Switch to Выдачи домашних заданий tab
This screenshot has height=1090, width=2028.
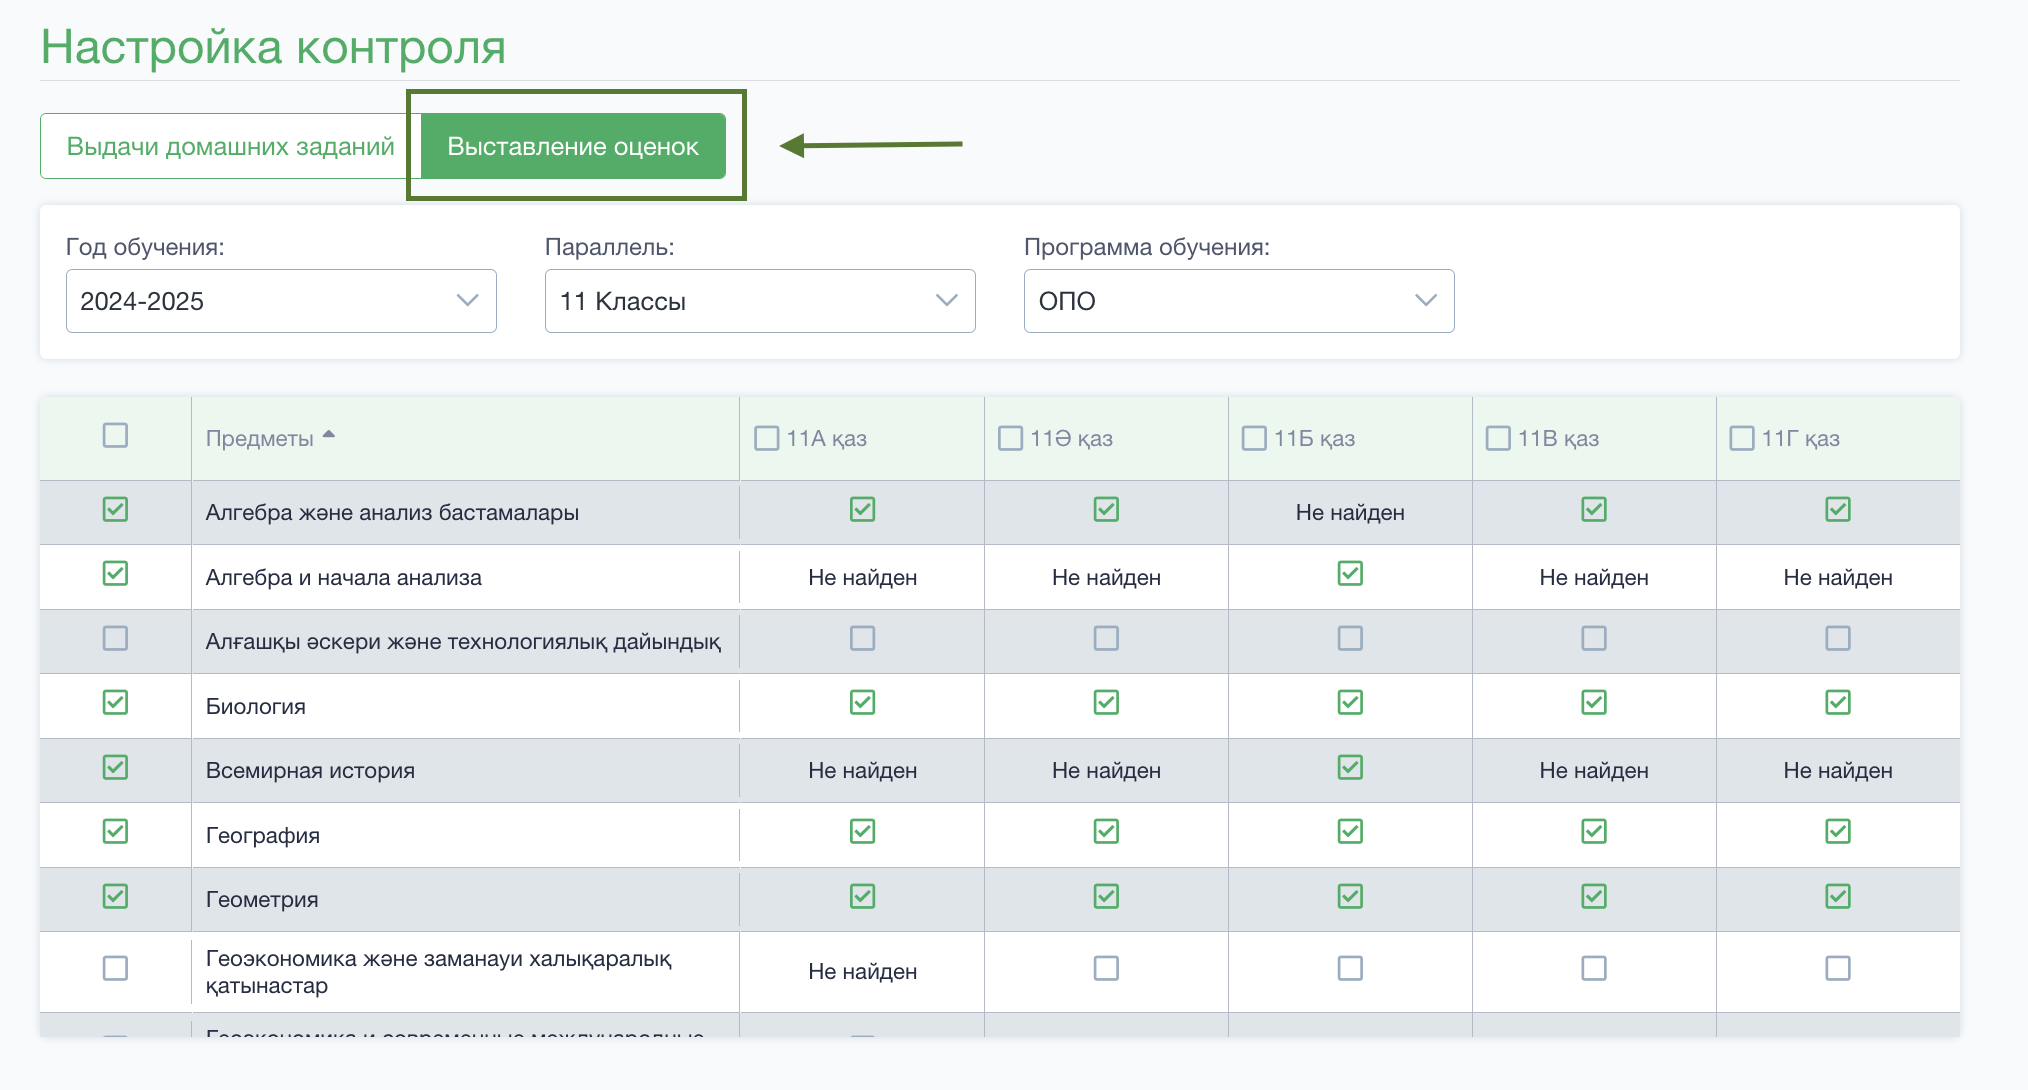pyautogui.click(x=231, y=146)
